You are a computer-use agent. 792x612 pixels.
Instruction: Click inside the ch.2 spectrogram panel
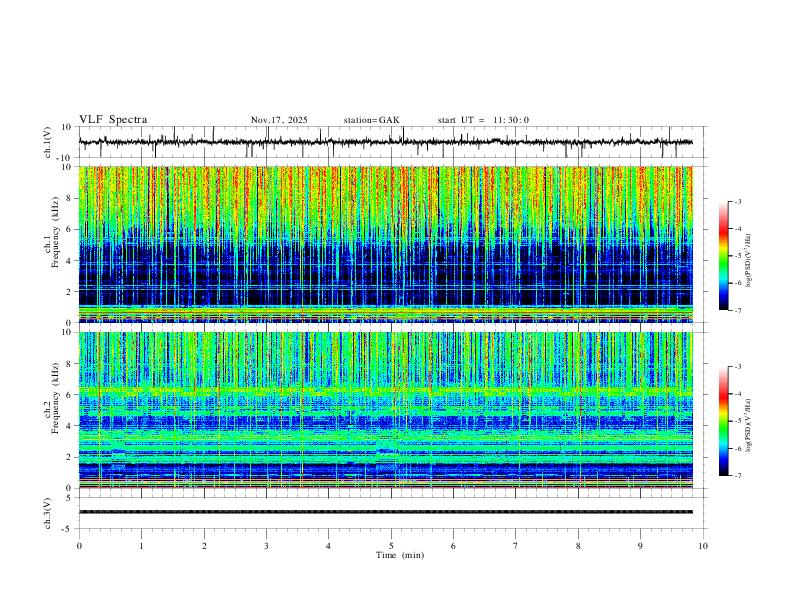[385, 410]
